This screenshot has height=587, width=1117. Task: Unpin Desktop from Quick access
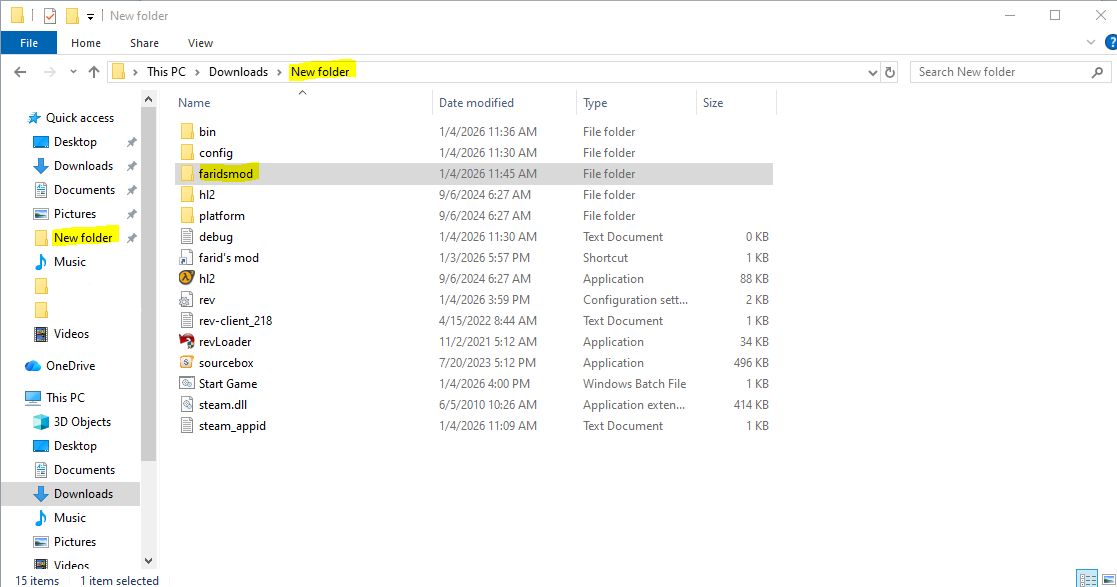click(x=130, y=142)
